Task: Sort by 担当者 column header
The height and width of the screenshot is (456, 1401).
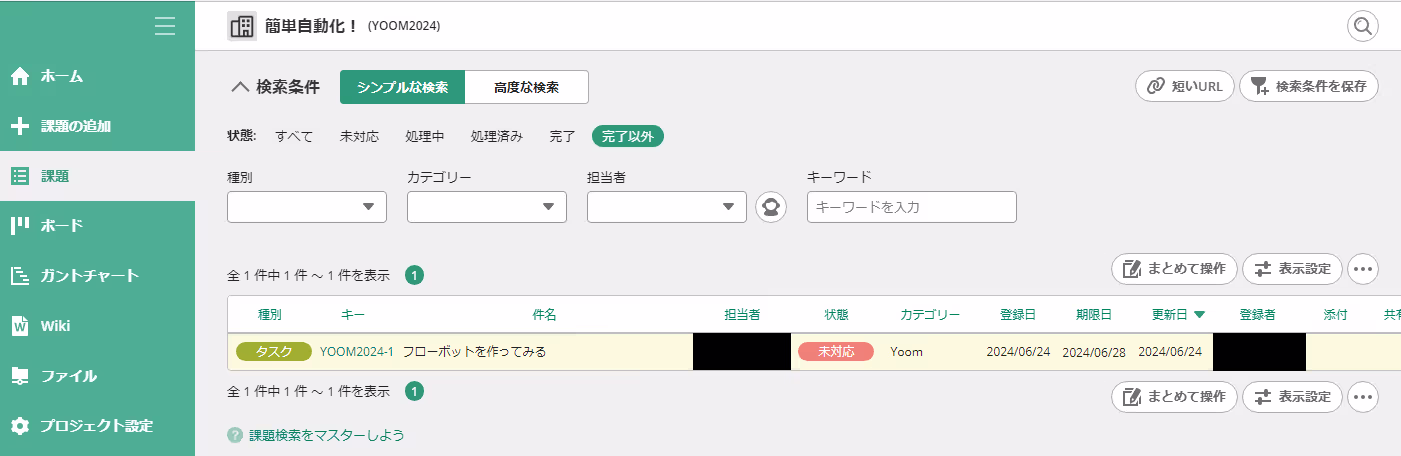Action: [x=742, y=314]
